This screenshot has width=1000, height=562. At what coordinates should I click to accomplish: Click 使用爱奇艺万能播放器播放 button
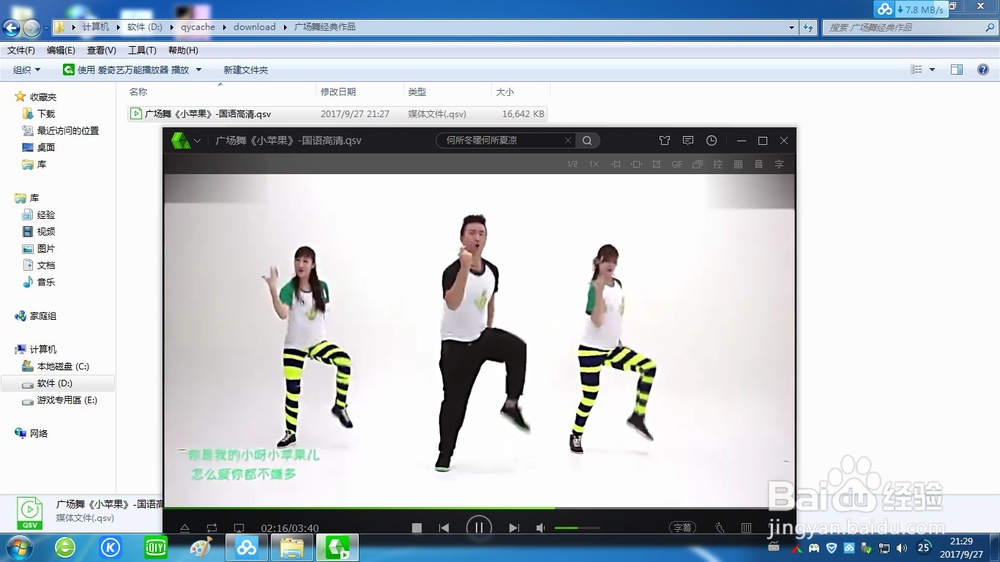[x=126, y=70]
